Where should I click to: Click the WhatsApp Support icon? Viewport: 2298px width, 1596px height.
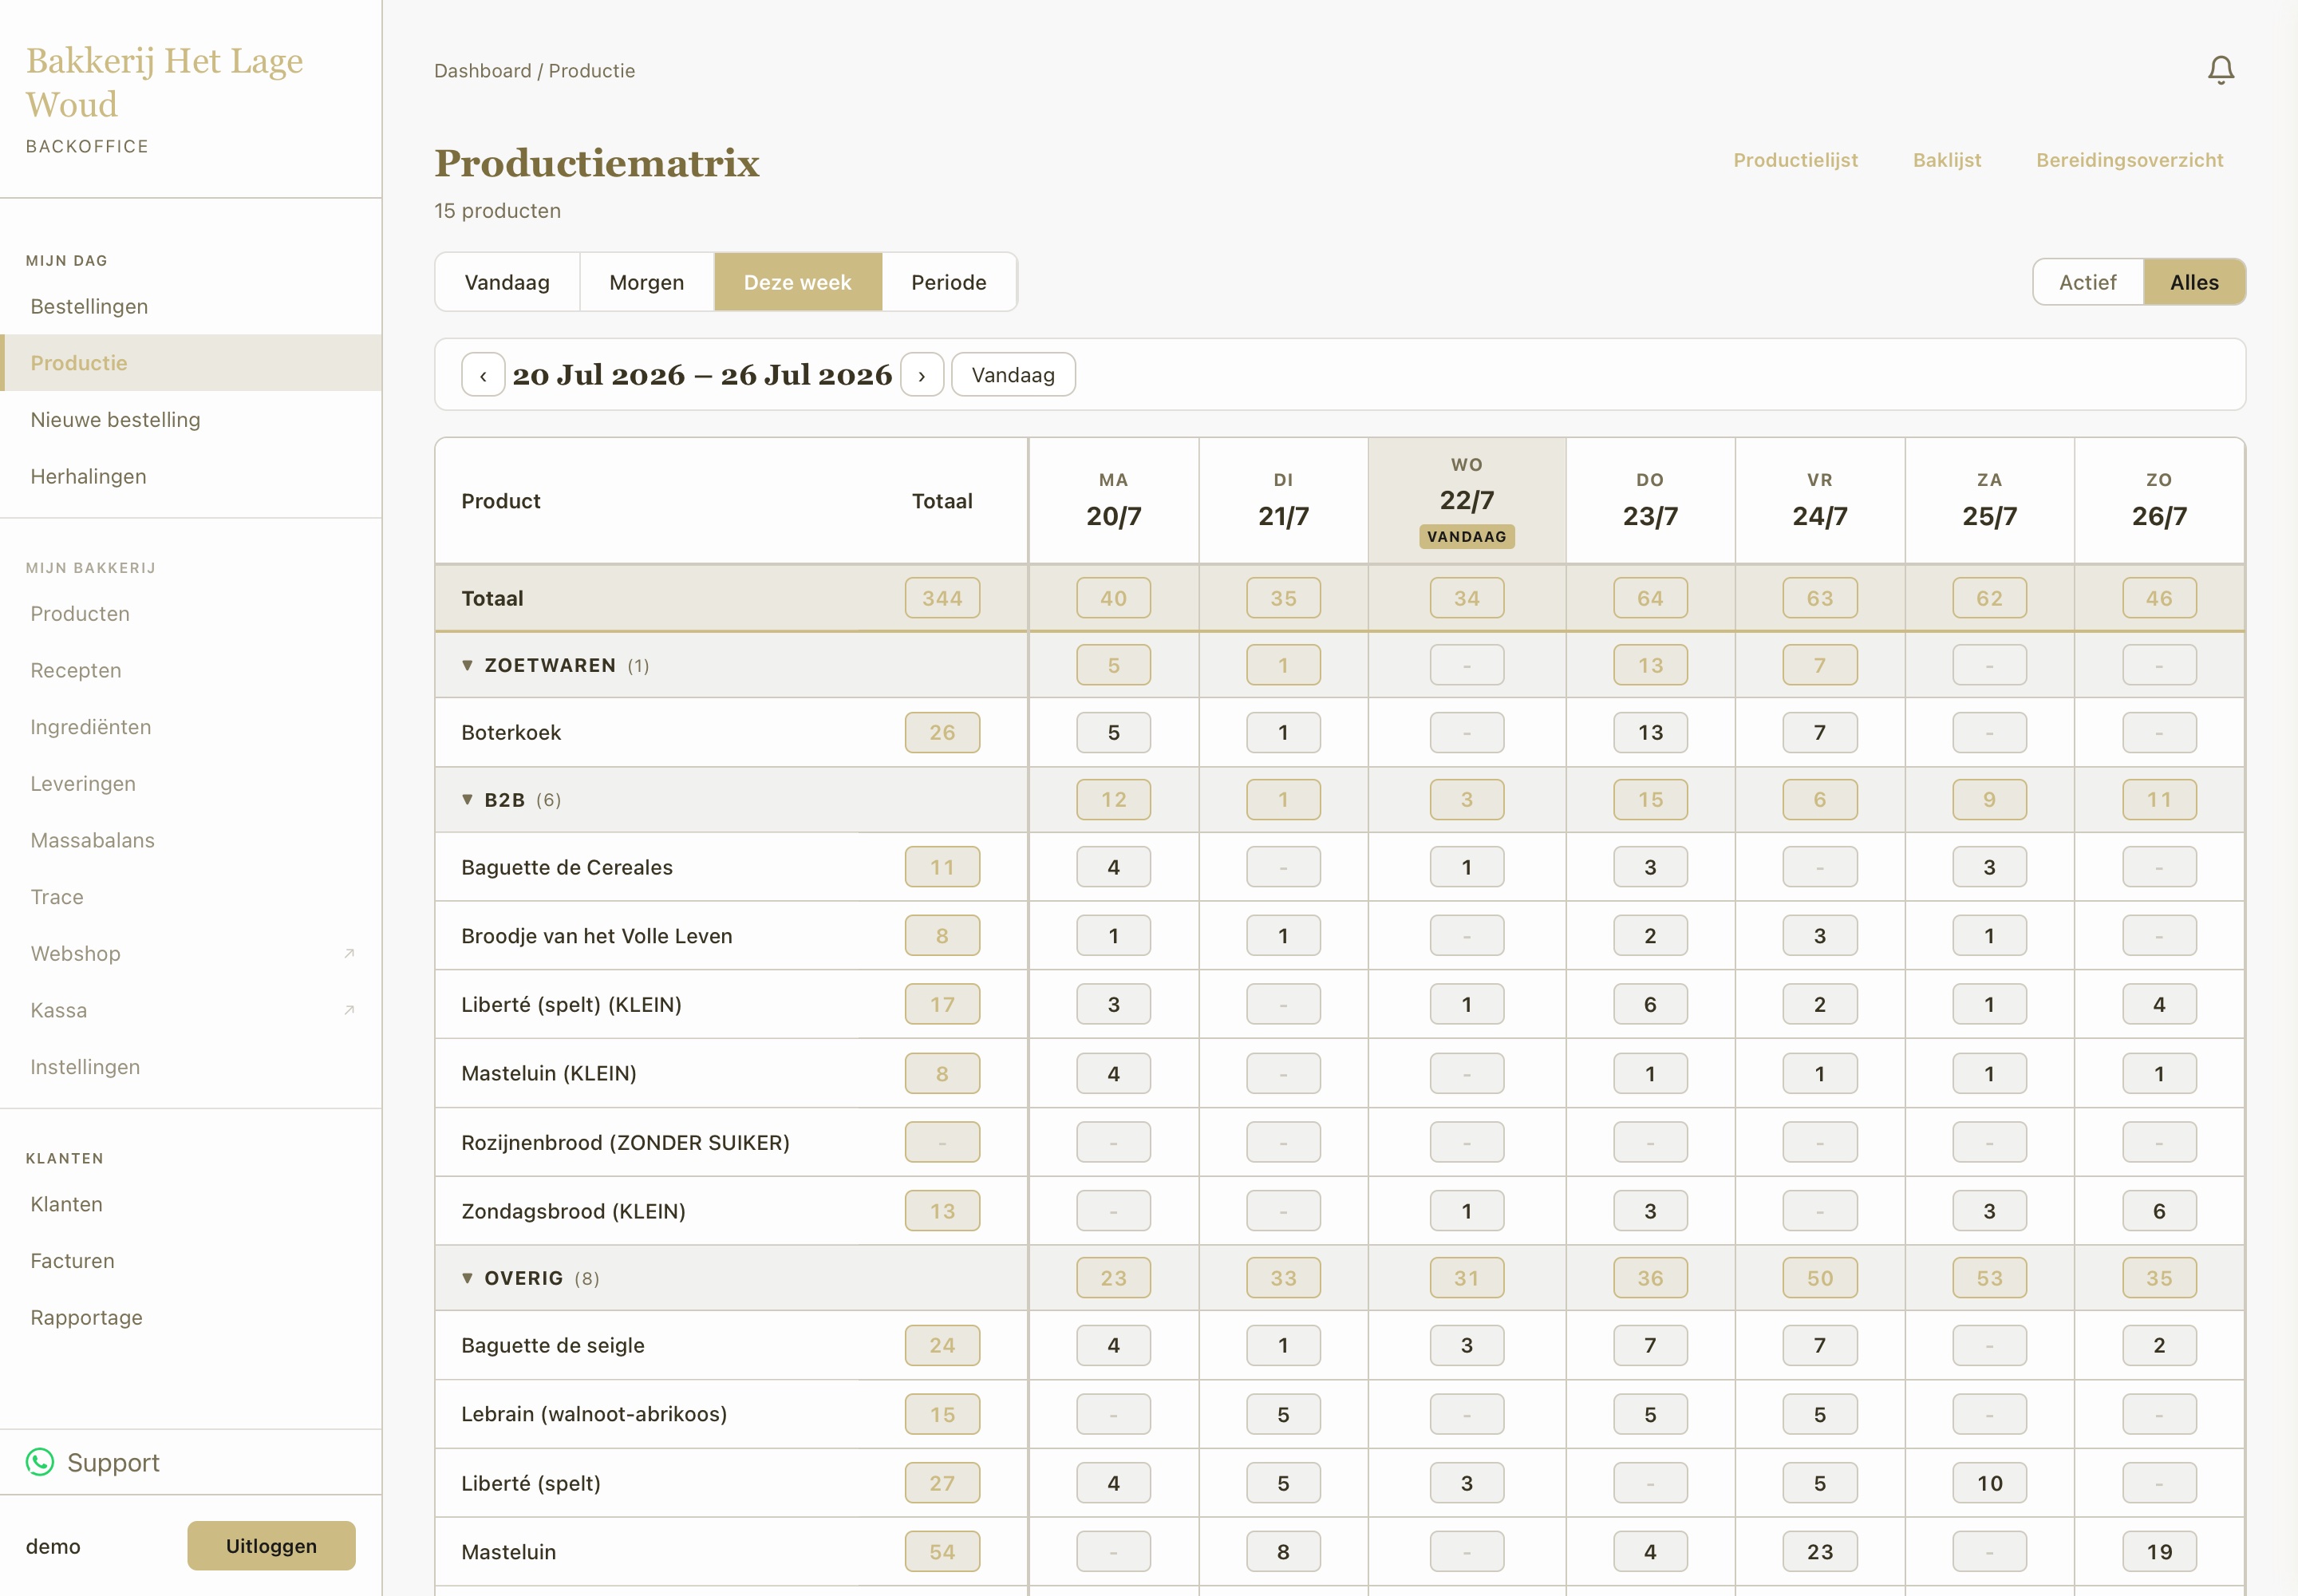(x=40, y=1462)
